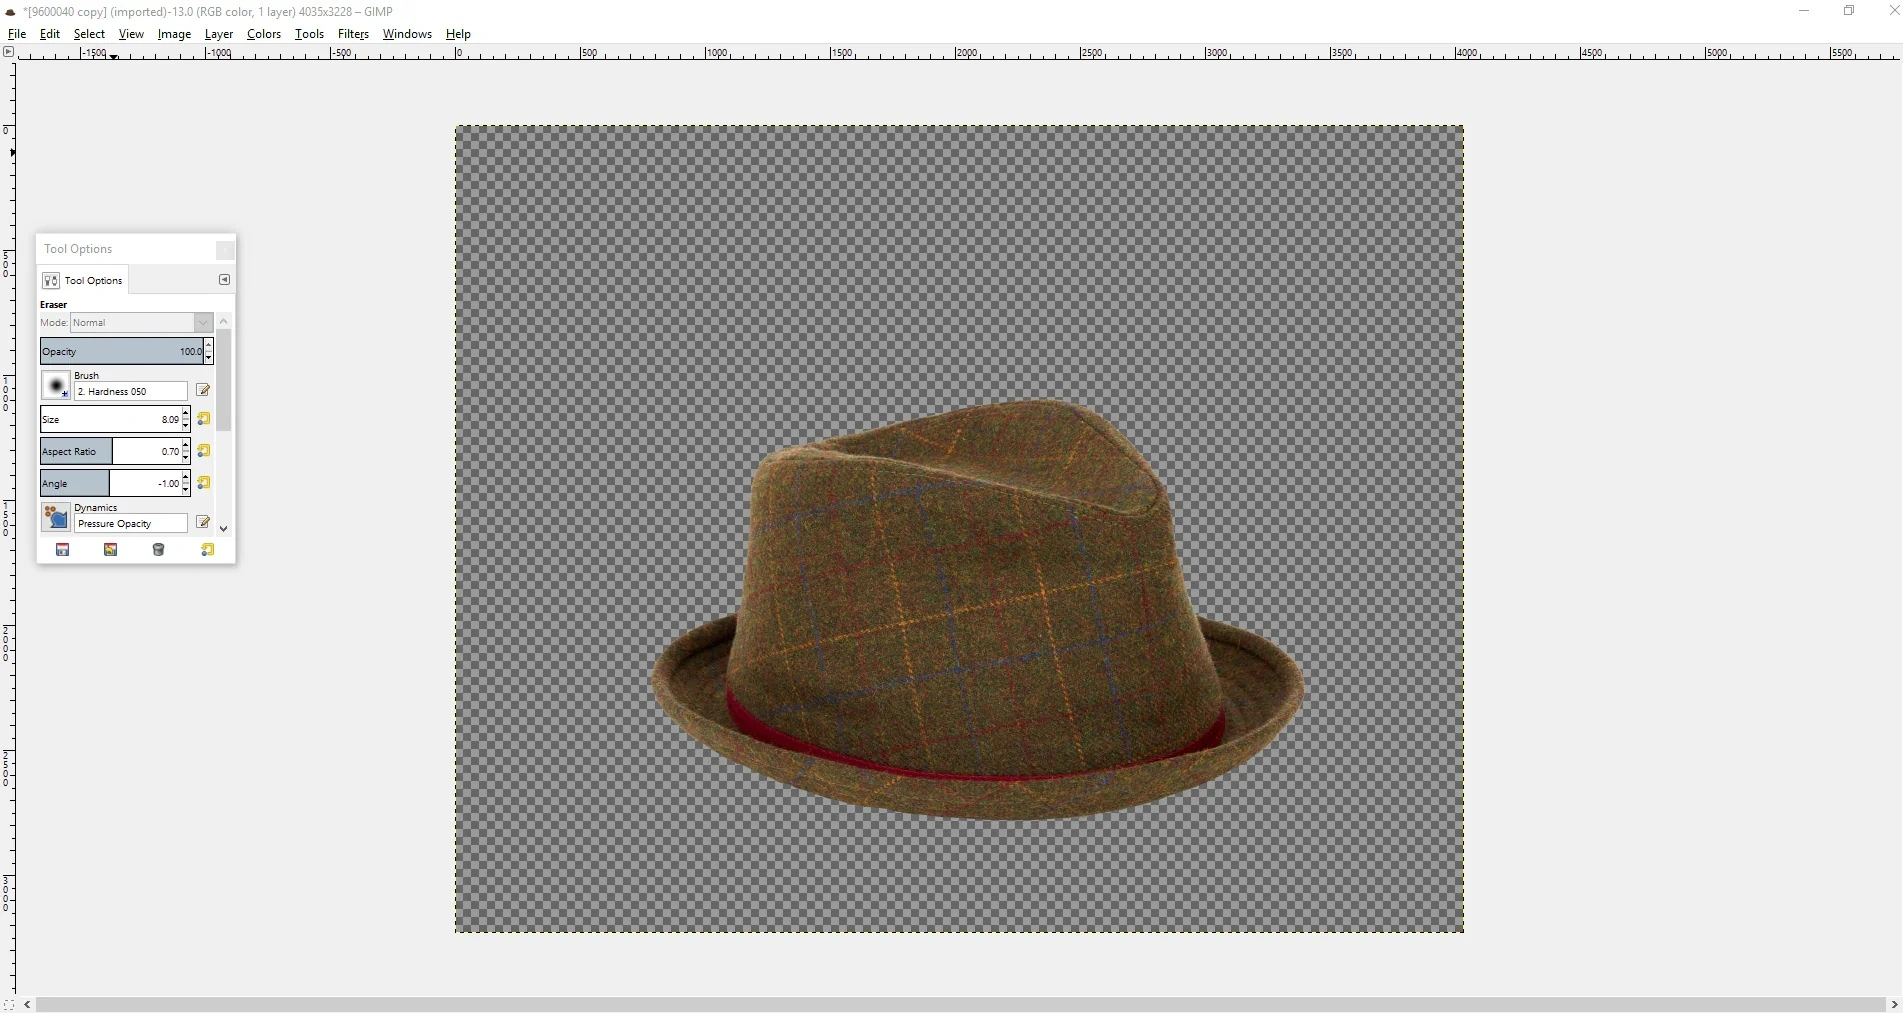The image size is (1903, 1013).
Task: Toggle Quick Mask mode in canvas corner
Action: pyautogui.click(x=8, y=1005)
